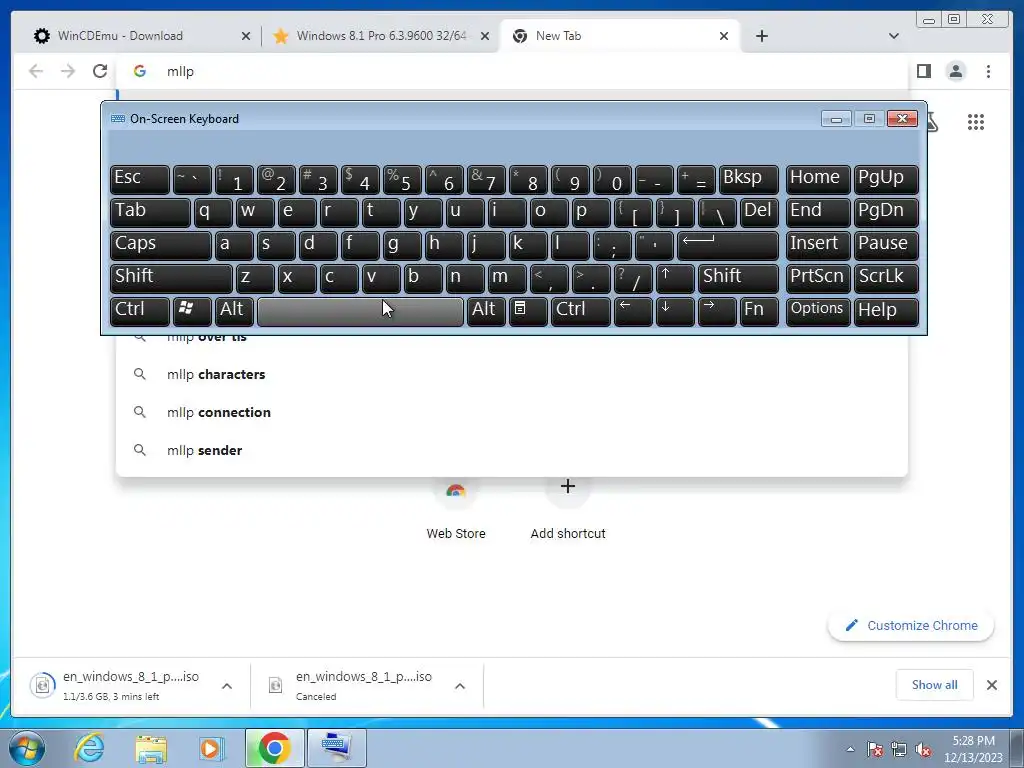Add a new tab with plus button
Screen dimensions: 1024x768
(761, 36)
